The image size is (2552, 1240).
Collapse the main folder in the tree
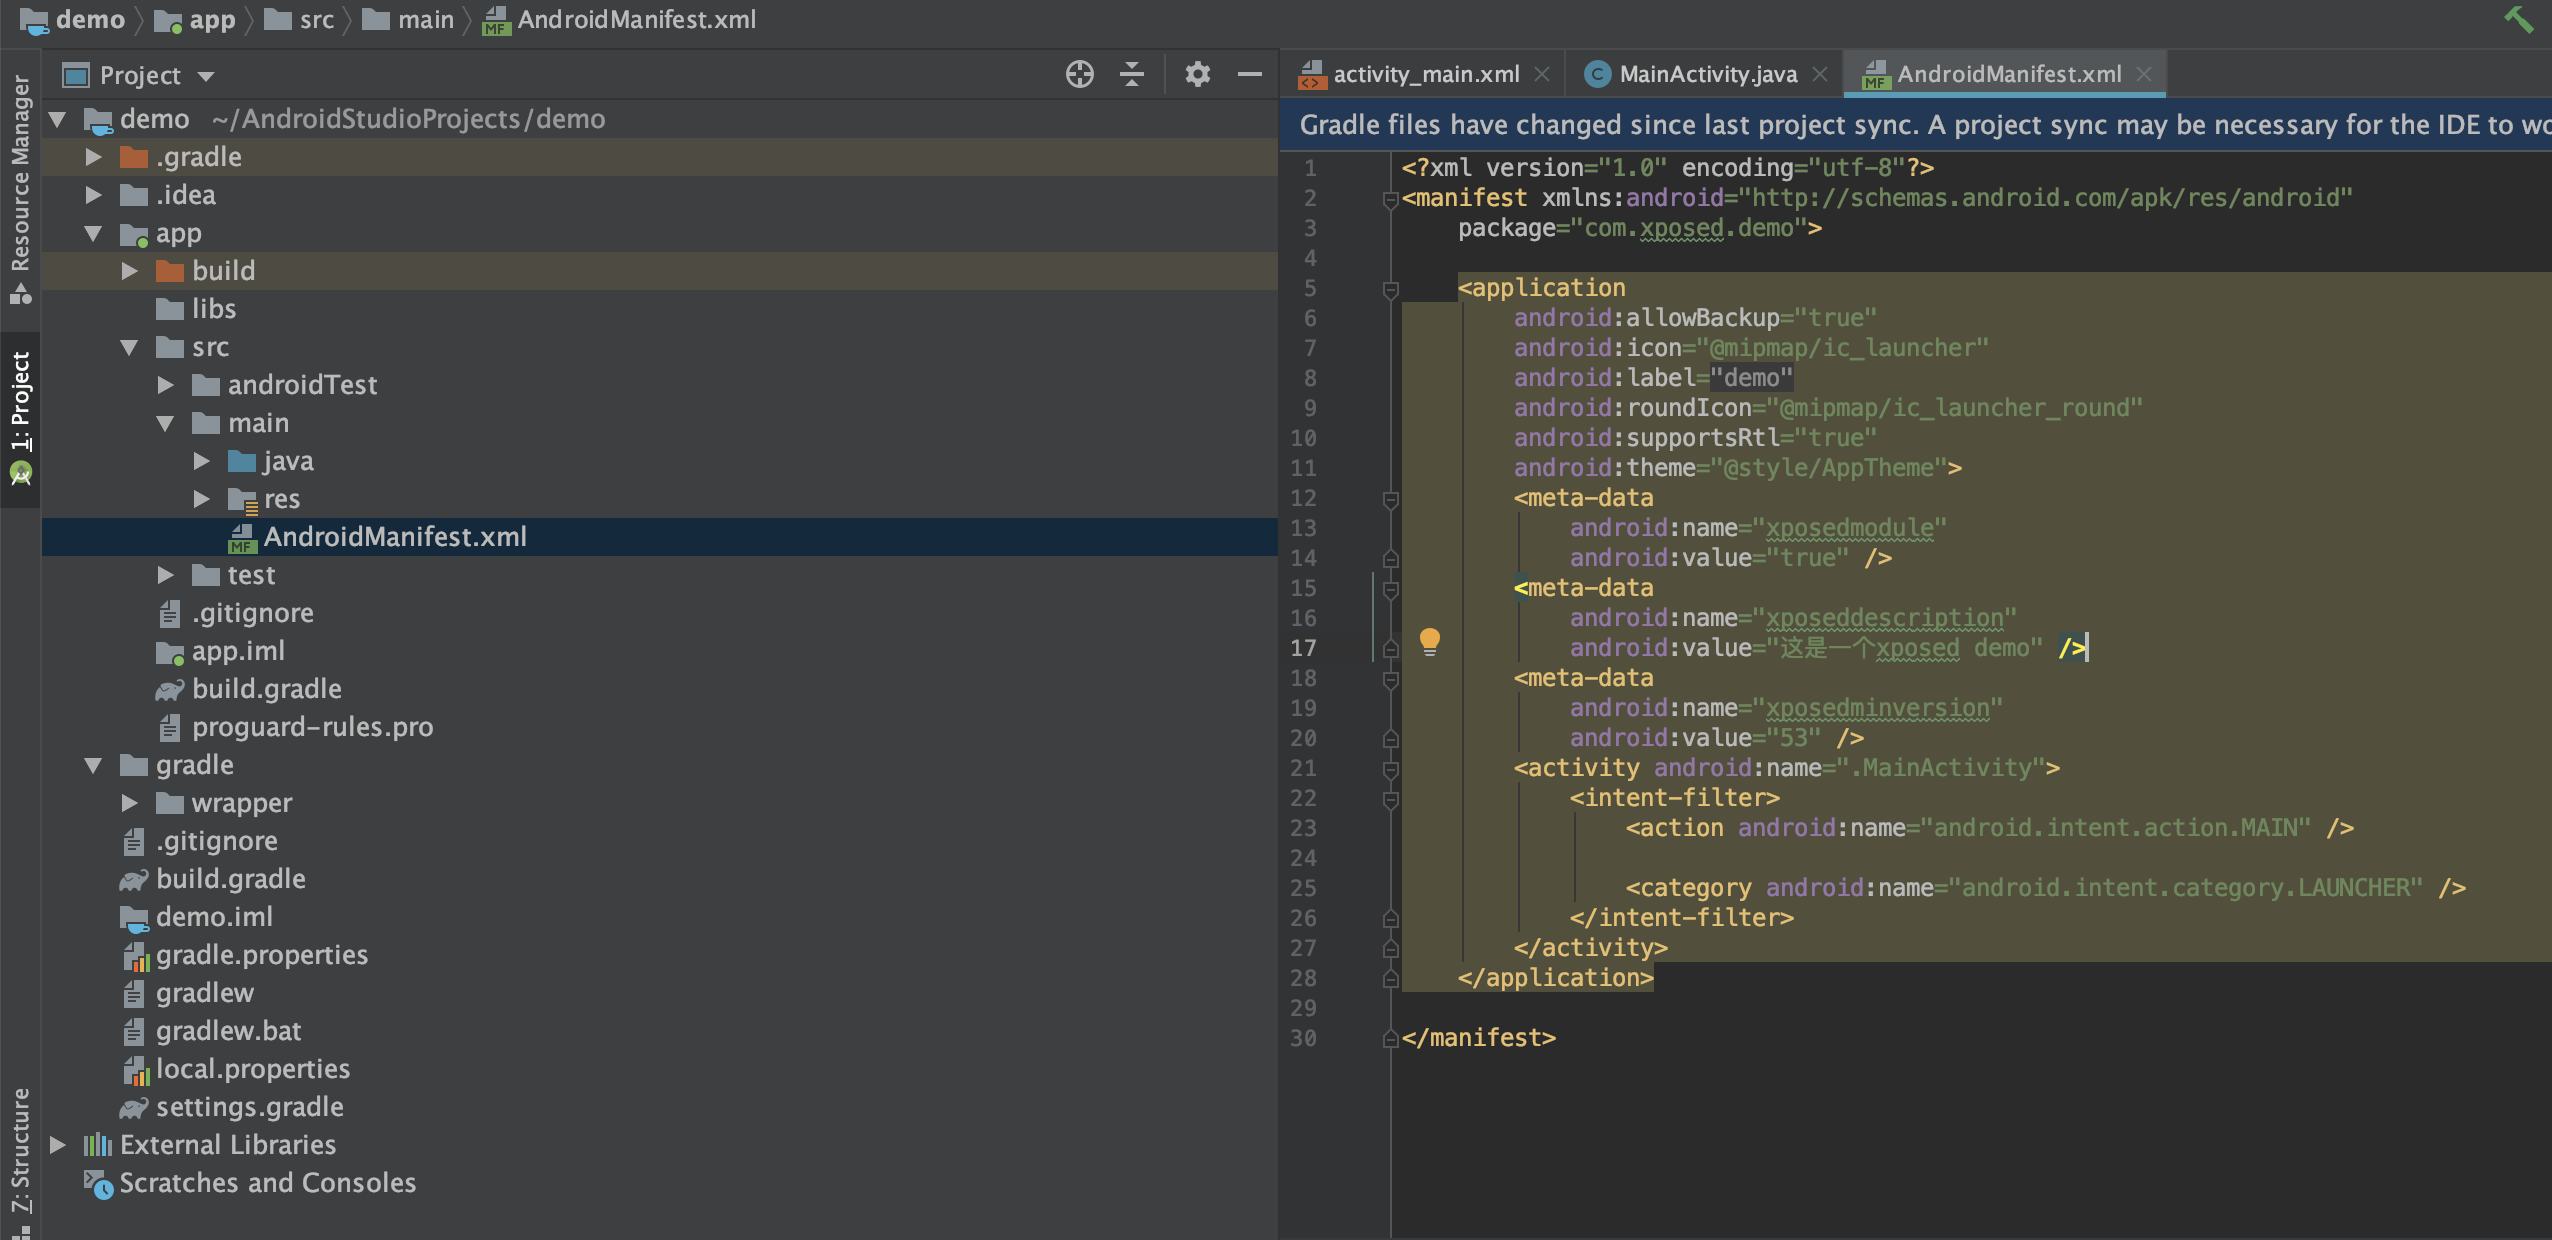pyautogui.click(x=165, y=423)
